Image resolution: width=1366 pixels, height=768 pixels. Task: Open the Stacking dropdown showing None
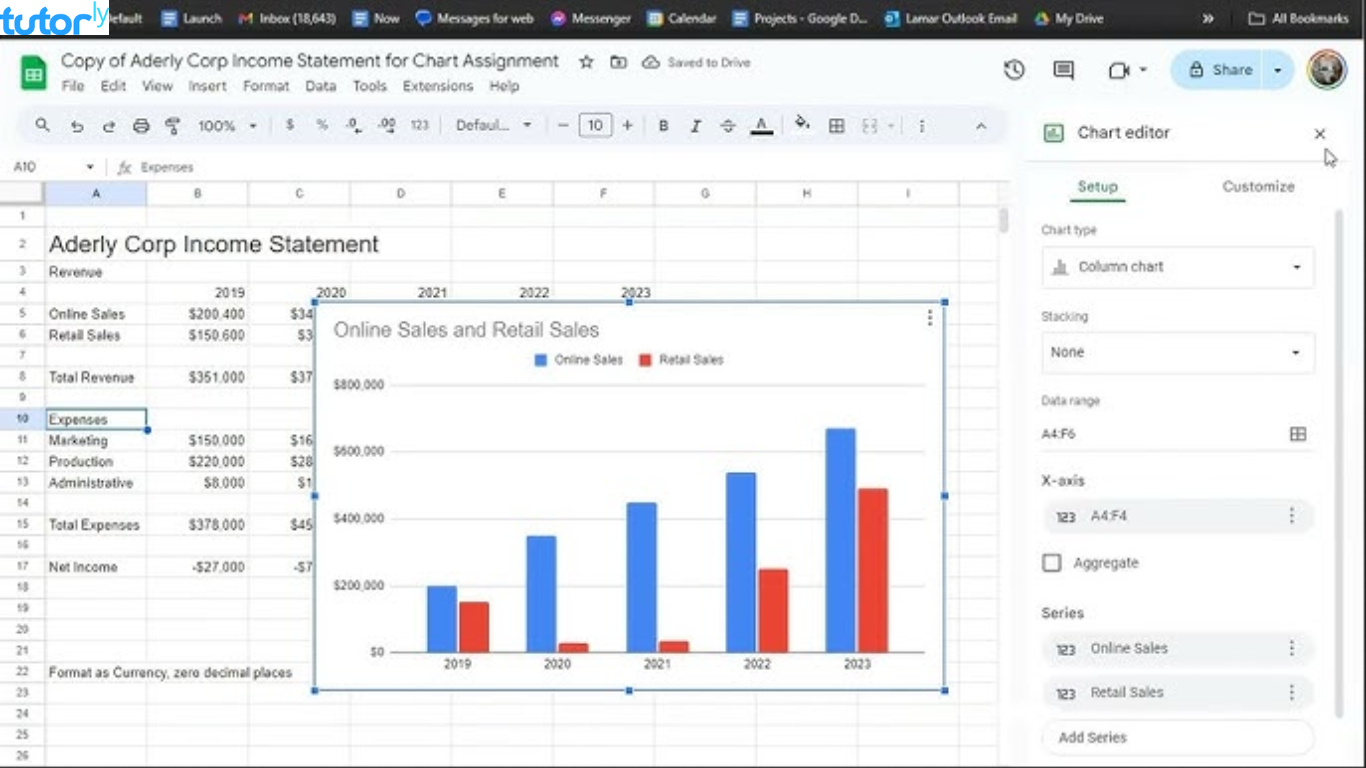tap(1177, 352)
